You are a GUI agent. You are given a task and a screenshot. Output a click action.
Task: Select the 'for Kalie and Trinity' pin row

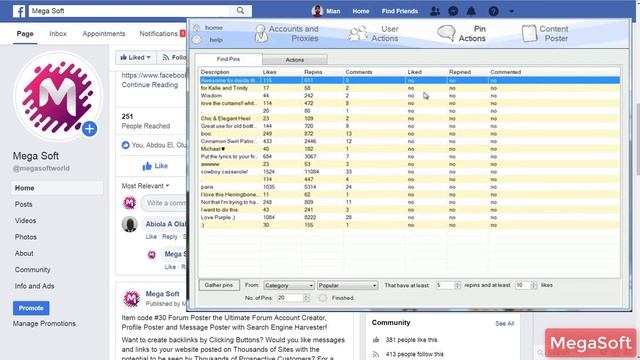pyautogui.click(x=410, y=88)
